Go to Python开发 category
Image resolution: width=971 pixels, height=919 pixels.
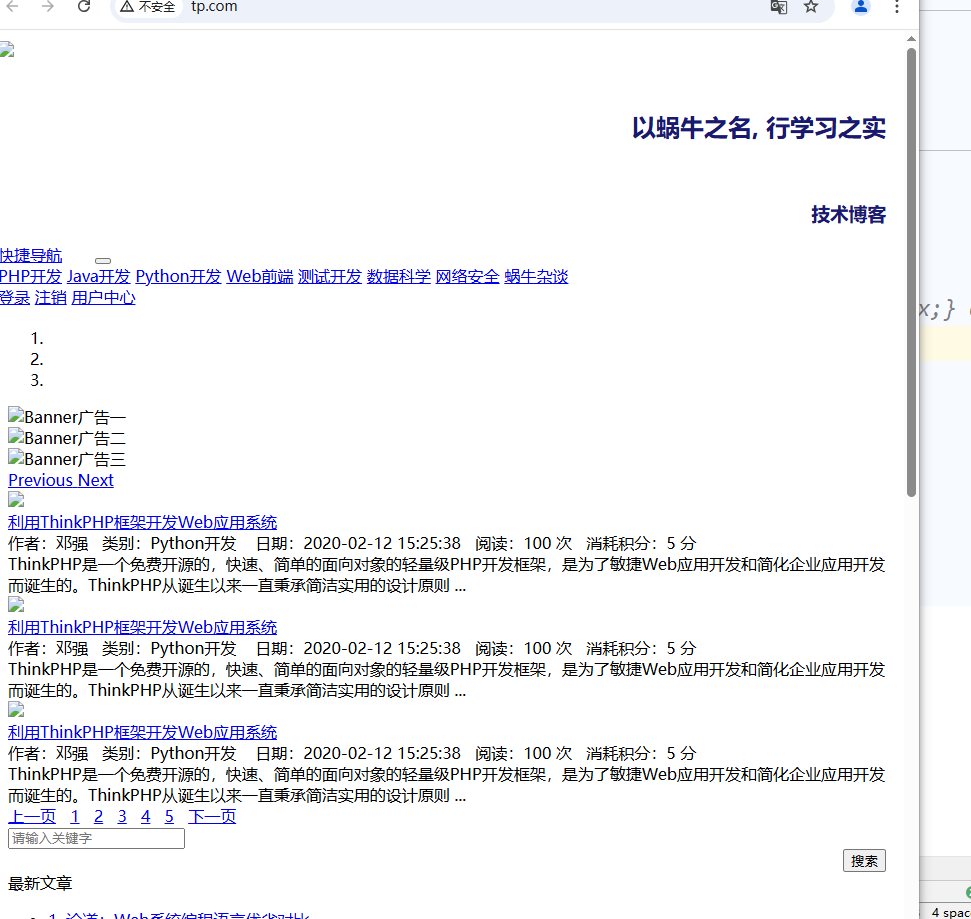tap(178, 277)
